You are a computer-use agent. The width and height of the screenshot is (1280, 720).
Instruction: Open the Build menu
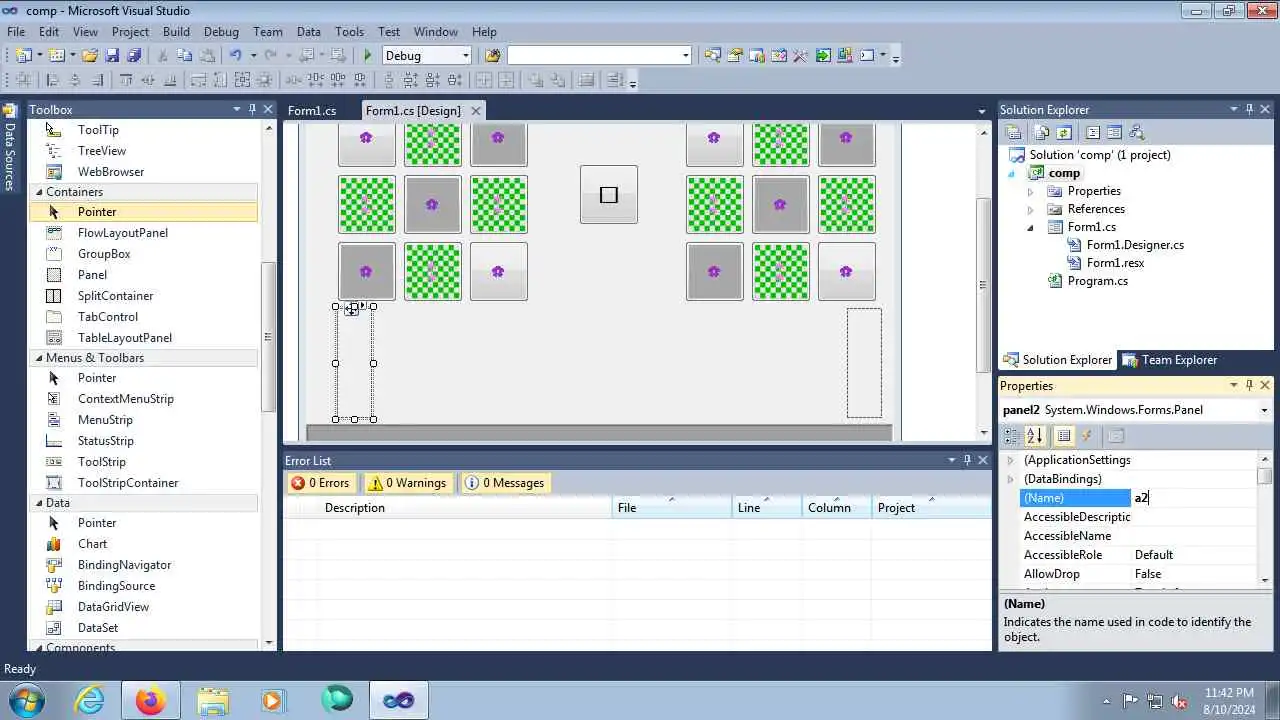click(176, 32)
